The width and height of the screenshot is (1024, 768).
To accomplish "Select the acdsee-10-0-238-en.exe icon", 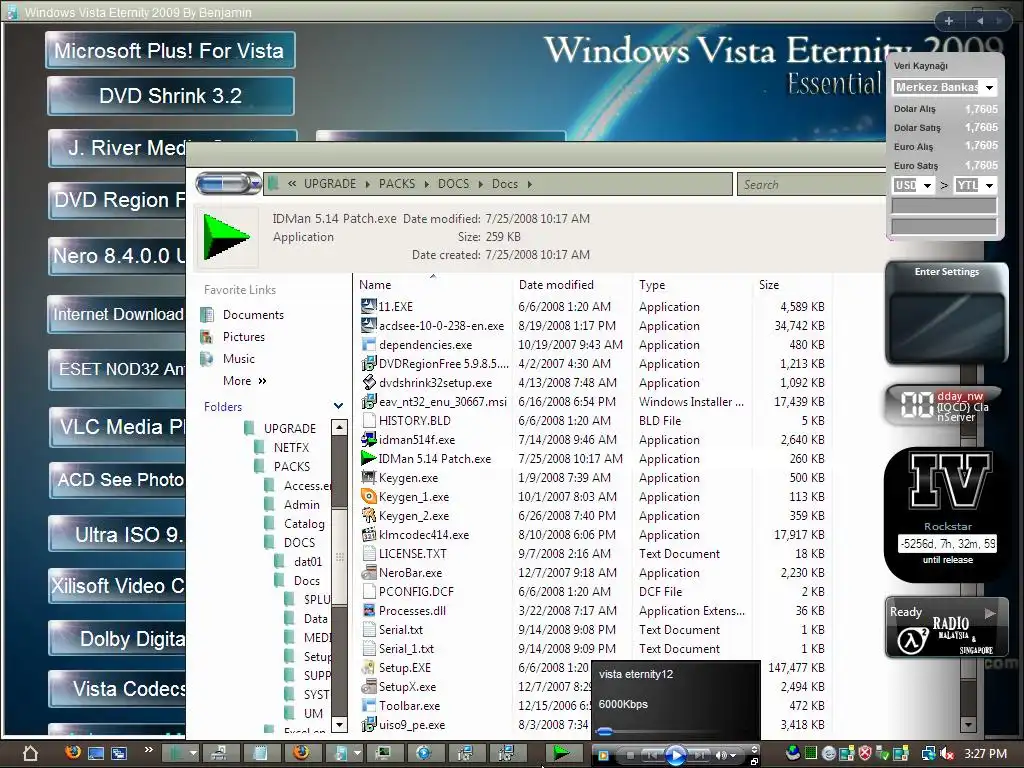I will [368, 325].
